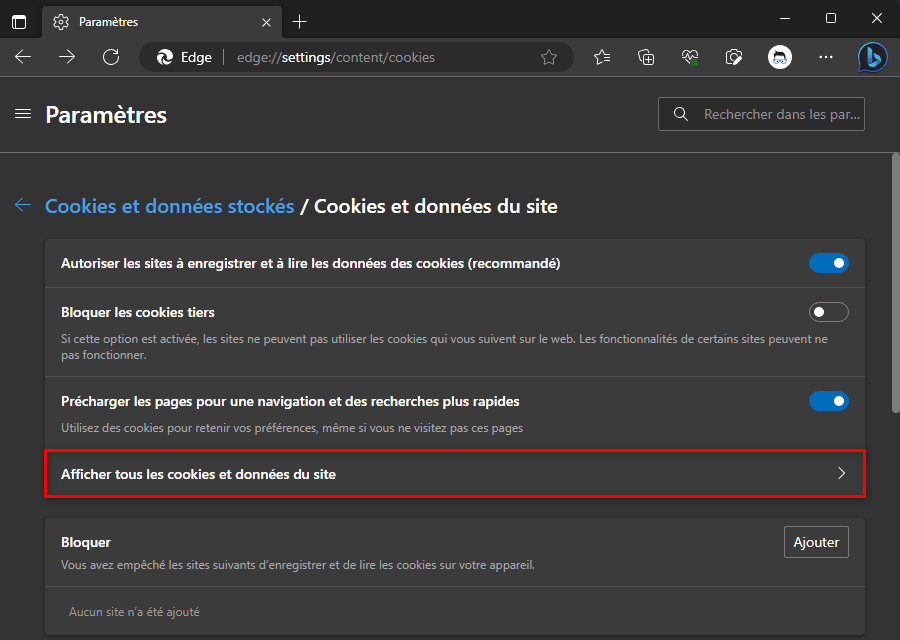Click the browser back arrow
Image resolution: width=900 pixels, height=640 pixels.
(x=23, y=57)
